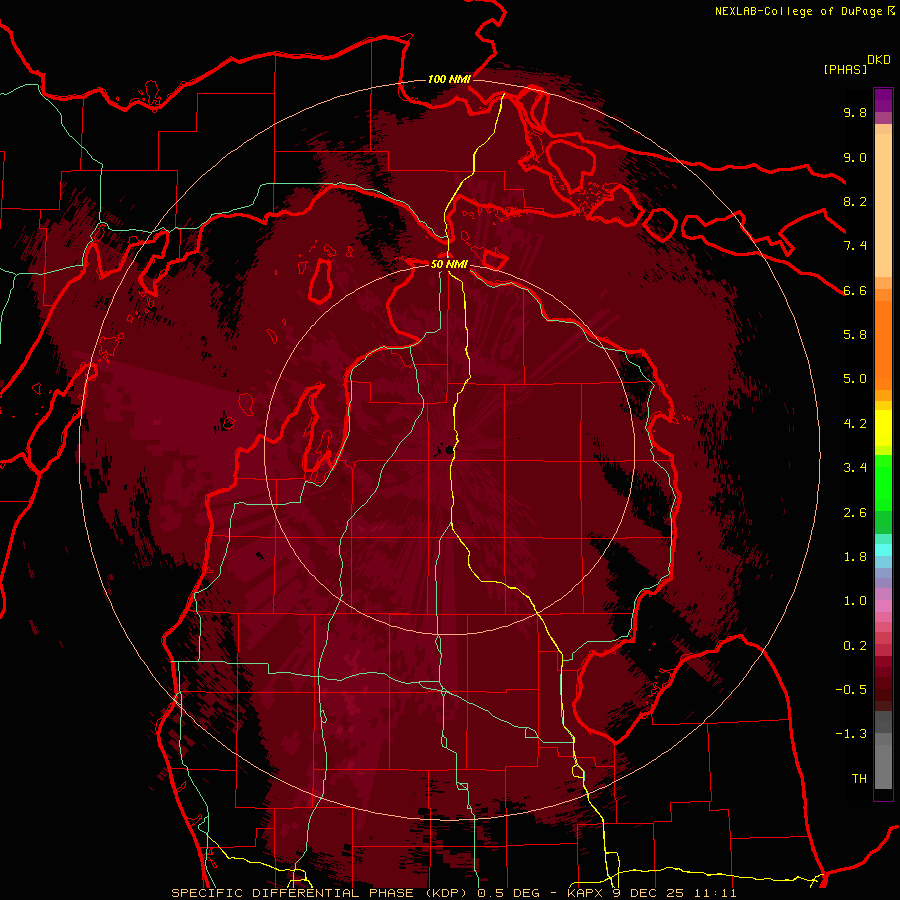Click the black radar site dot at map center
This screenshot has height=900, width=900.
point(449,452)
